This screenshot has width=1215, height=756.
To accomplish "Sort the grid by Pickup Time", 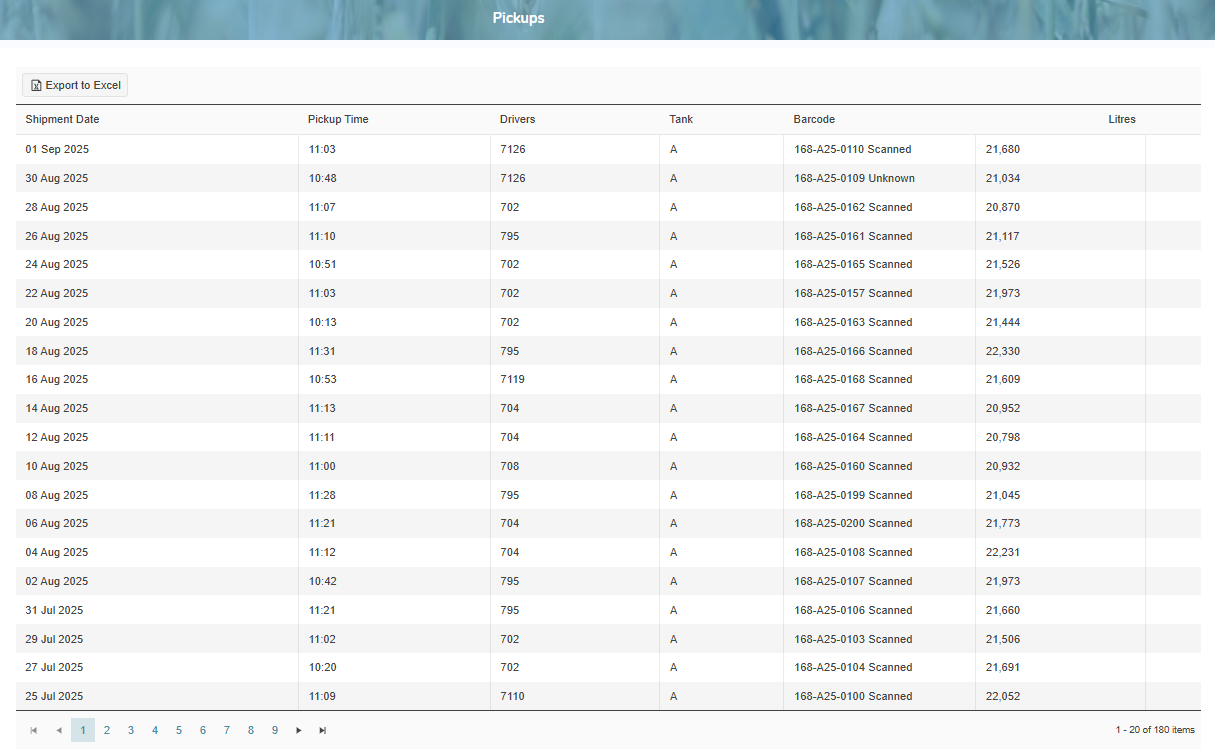I will coord(338,119).
